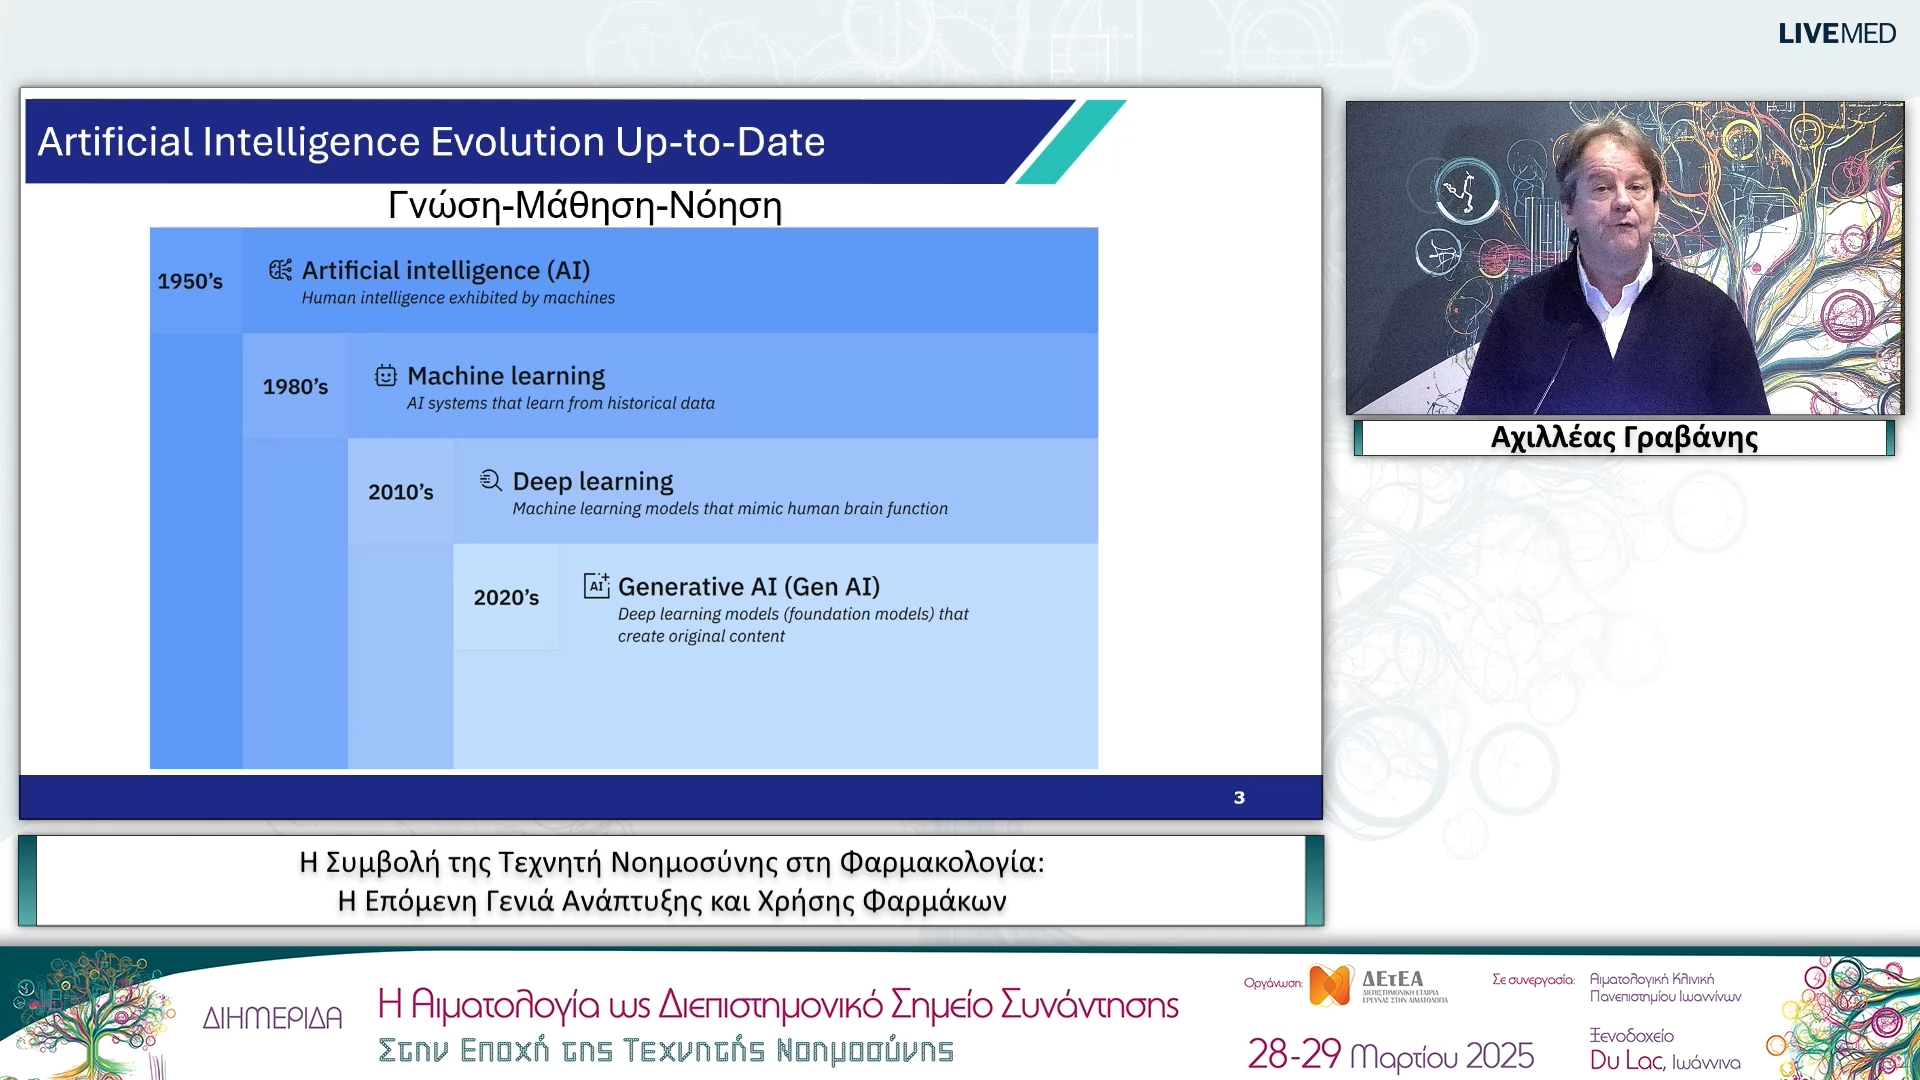Screen dimensions: 1920x1080
Task: Click the LIVEMED logo
Action: 1836,34
